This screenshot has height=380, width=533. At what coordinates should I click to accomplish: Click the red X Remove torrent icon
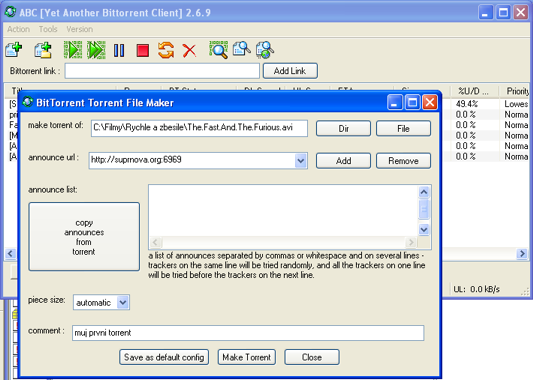pyautogui.click(x=189, y=50)
